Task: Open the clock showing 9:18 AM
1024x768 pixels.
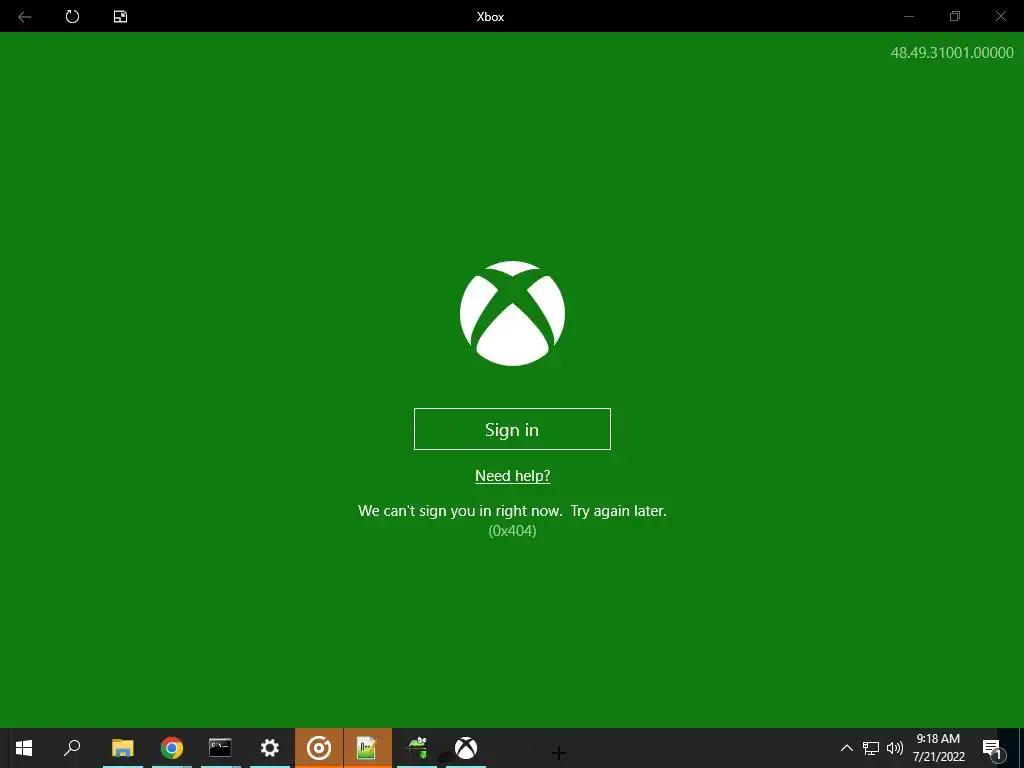Action: (938, 748)
